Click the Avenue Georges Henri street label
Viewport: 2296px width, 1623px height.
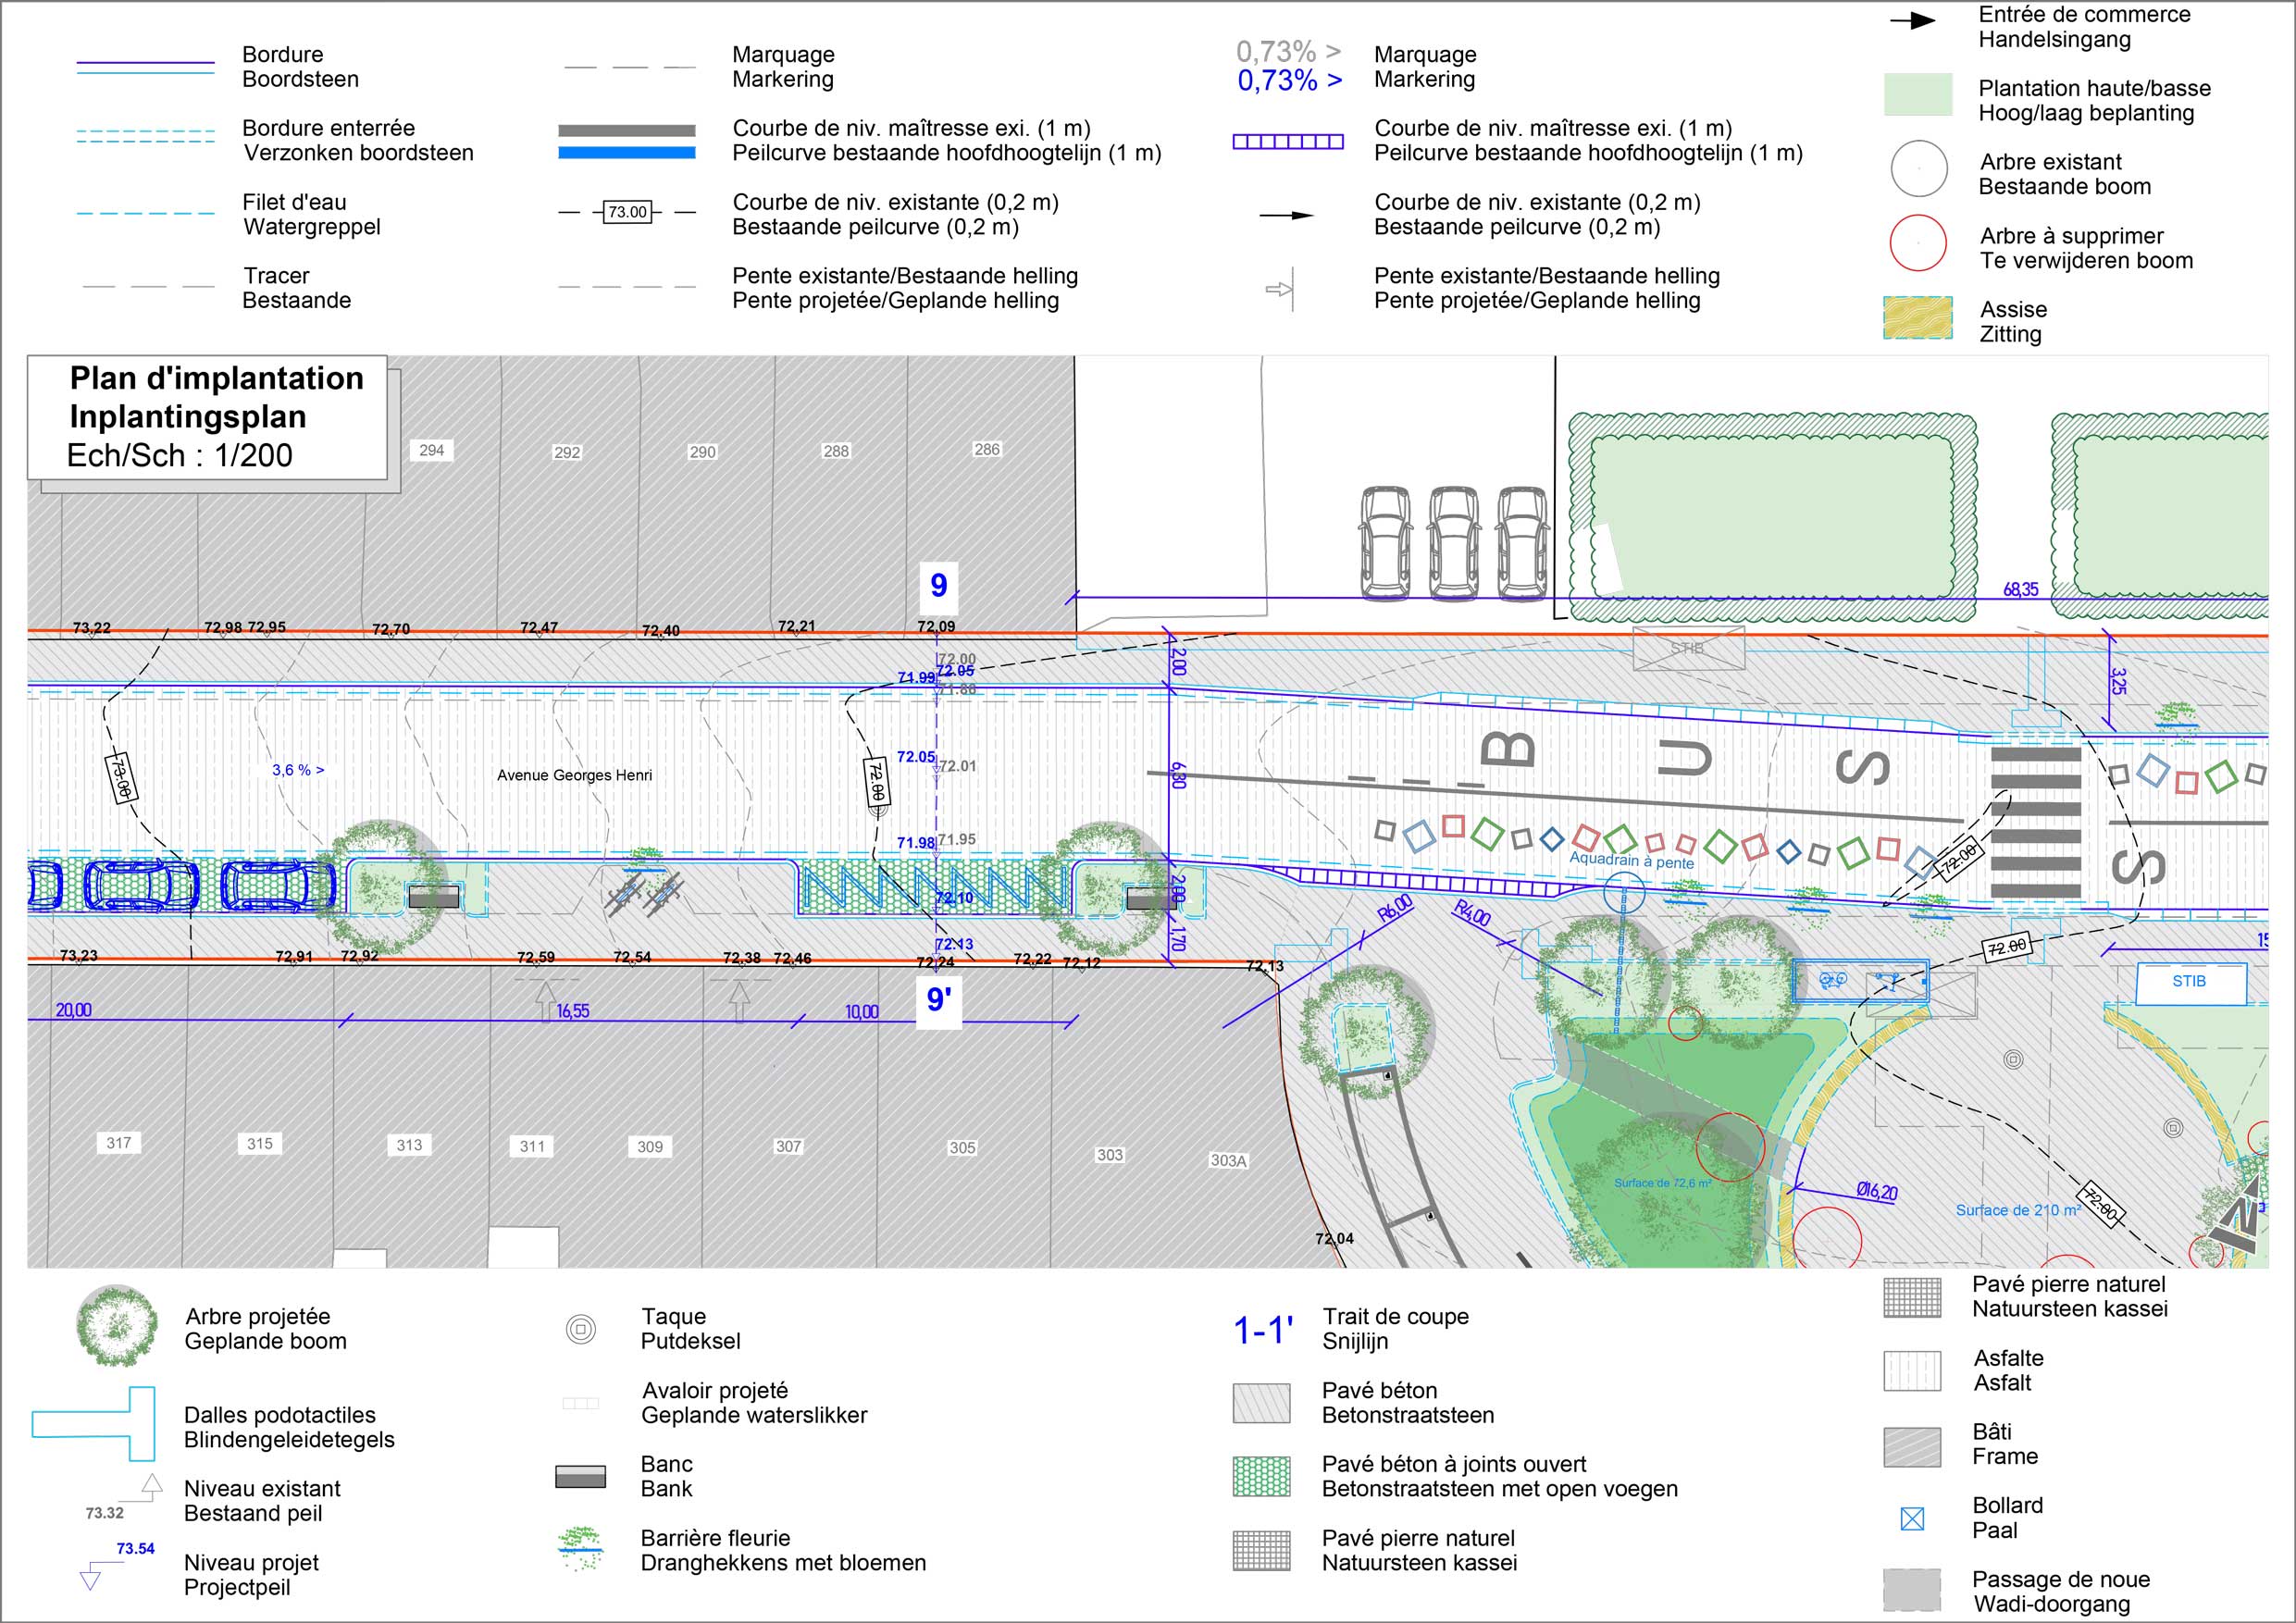[574, 775]
